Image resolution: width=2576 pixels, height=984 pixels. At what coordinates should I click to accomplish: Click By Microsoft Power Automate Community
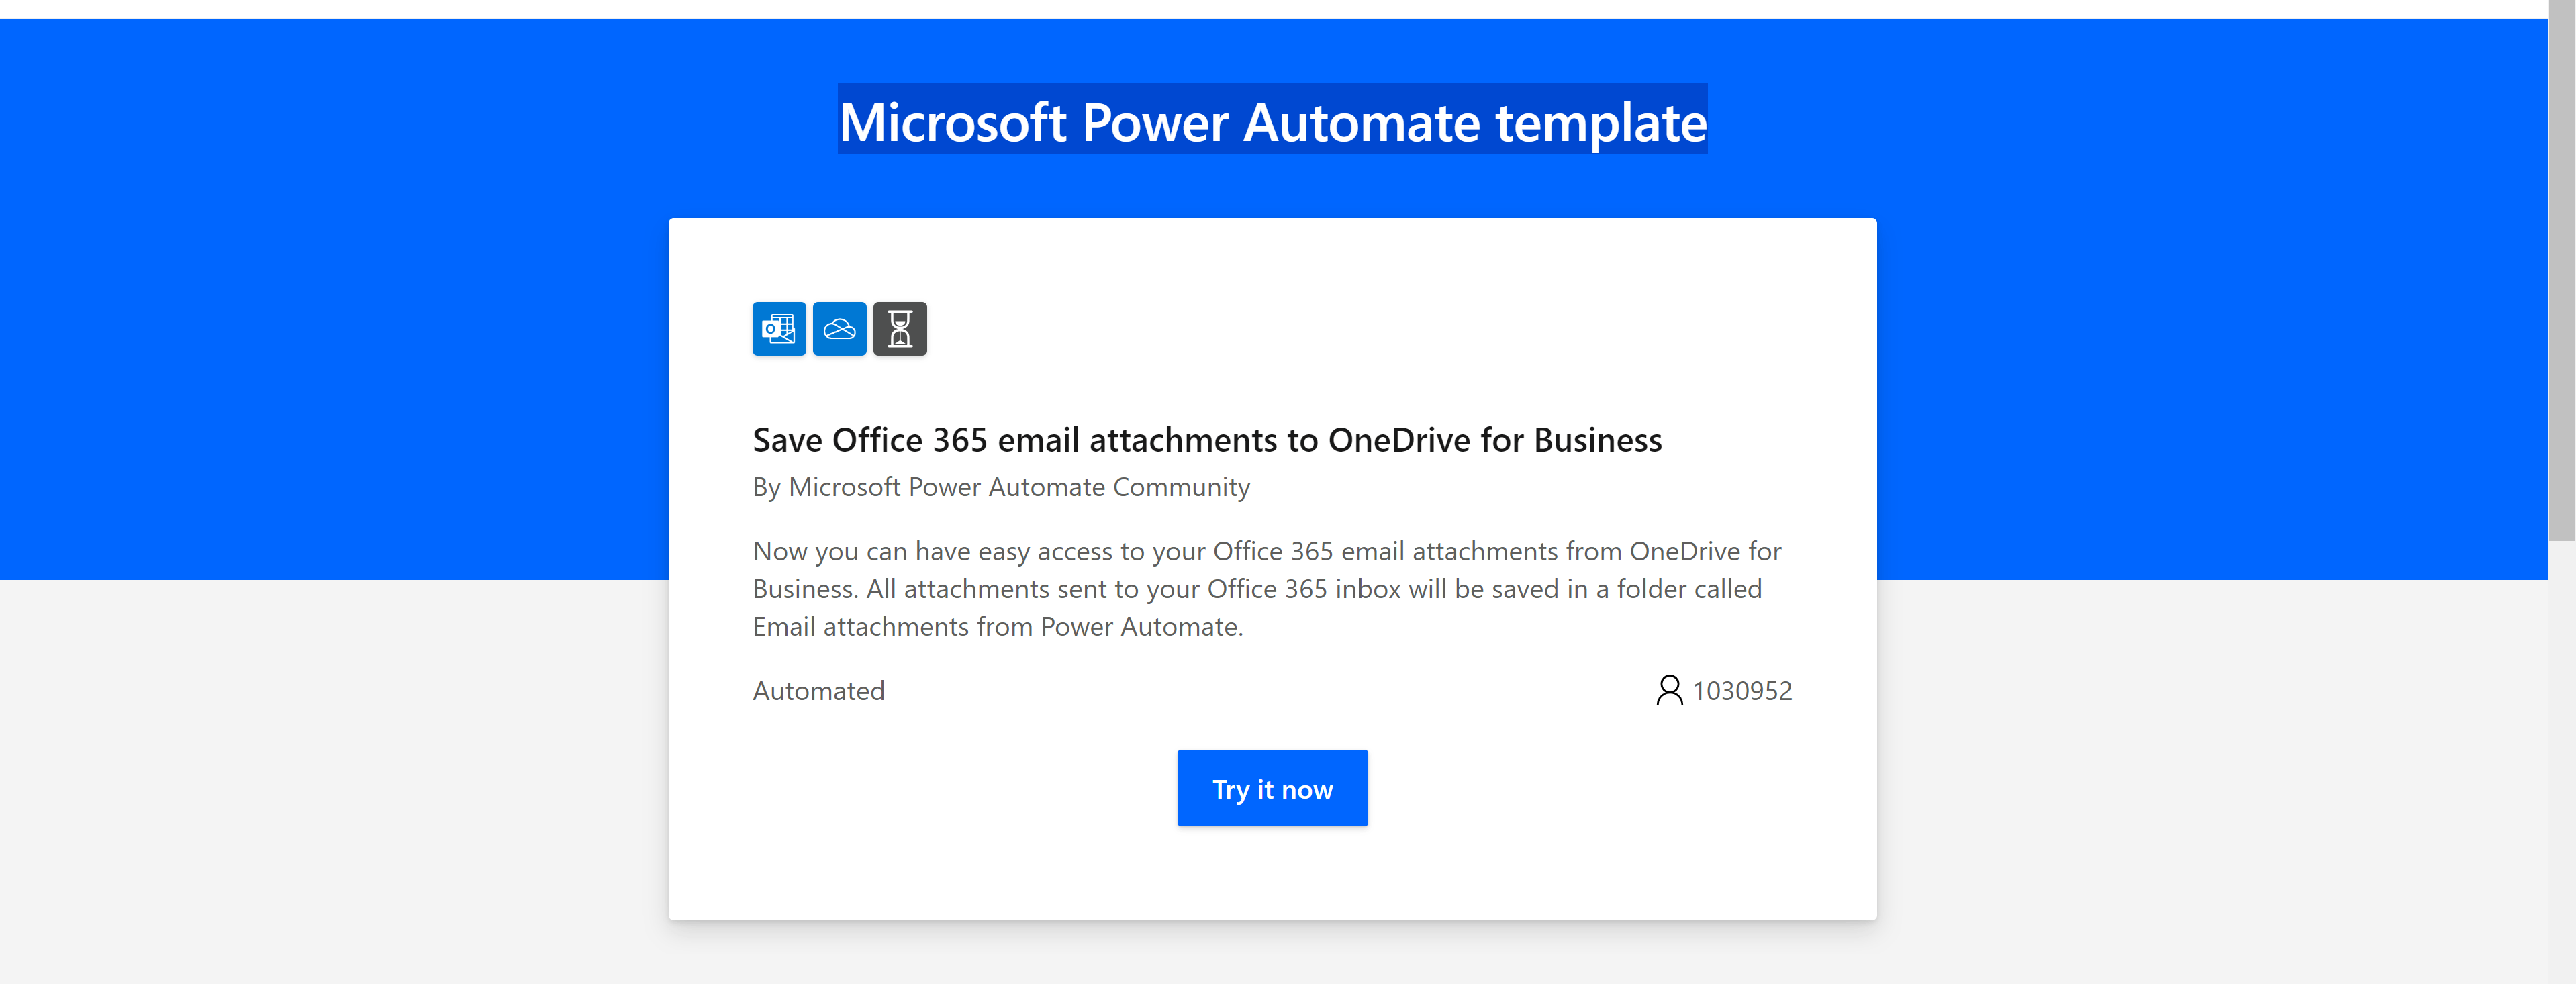click(1000, 487)
